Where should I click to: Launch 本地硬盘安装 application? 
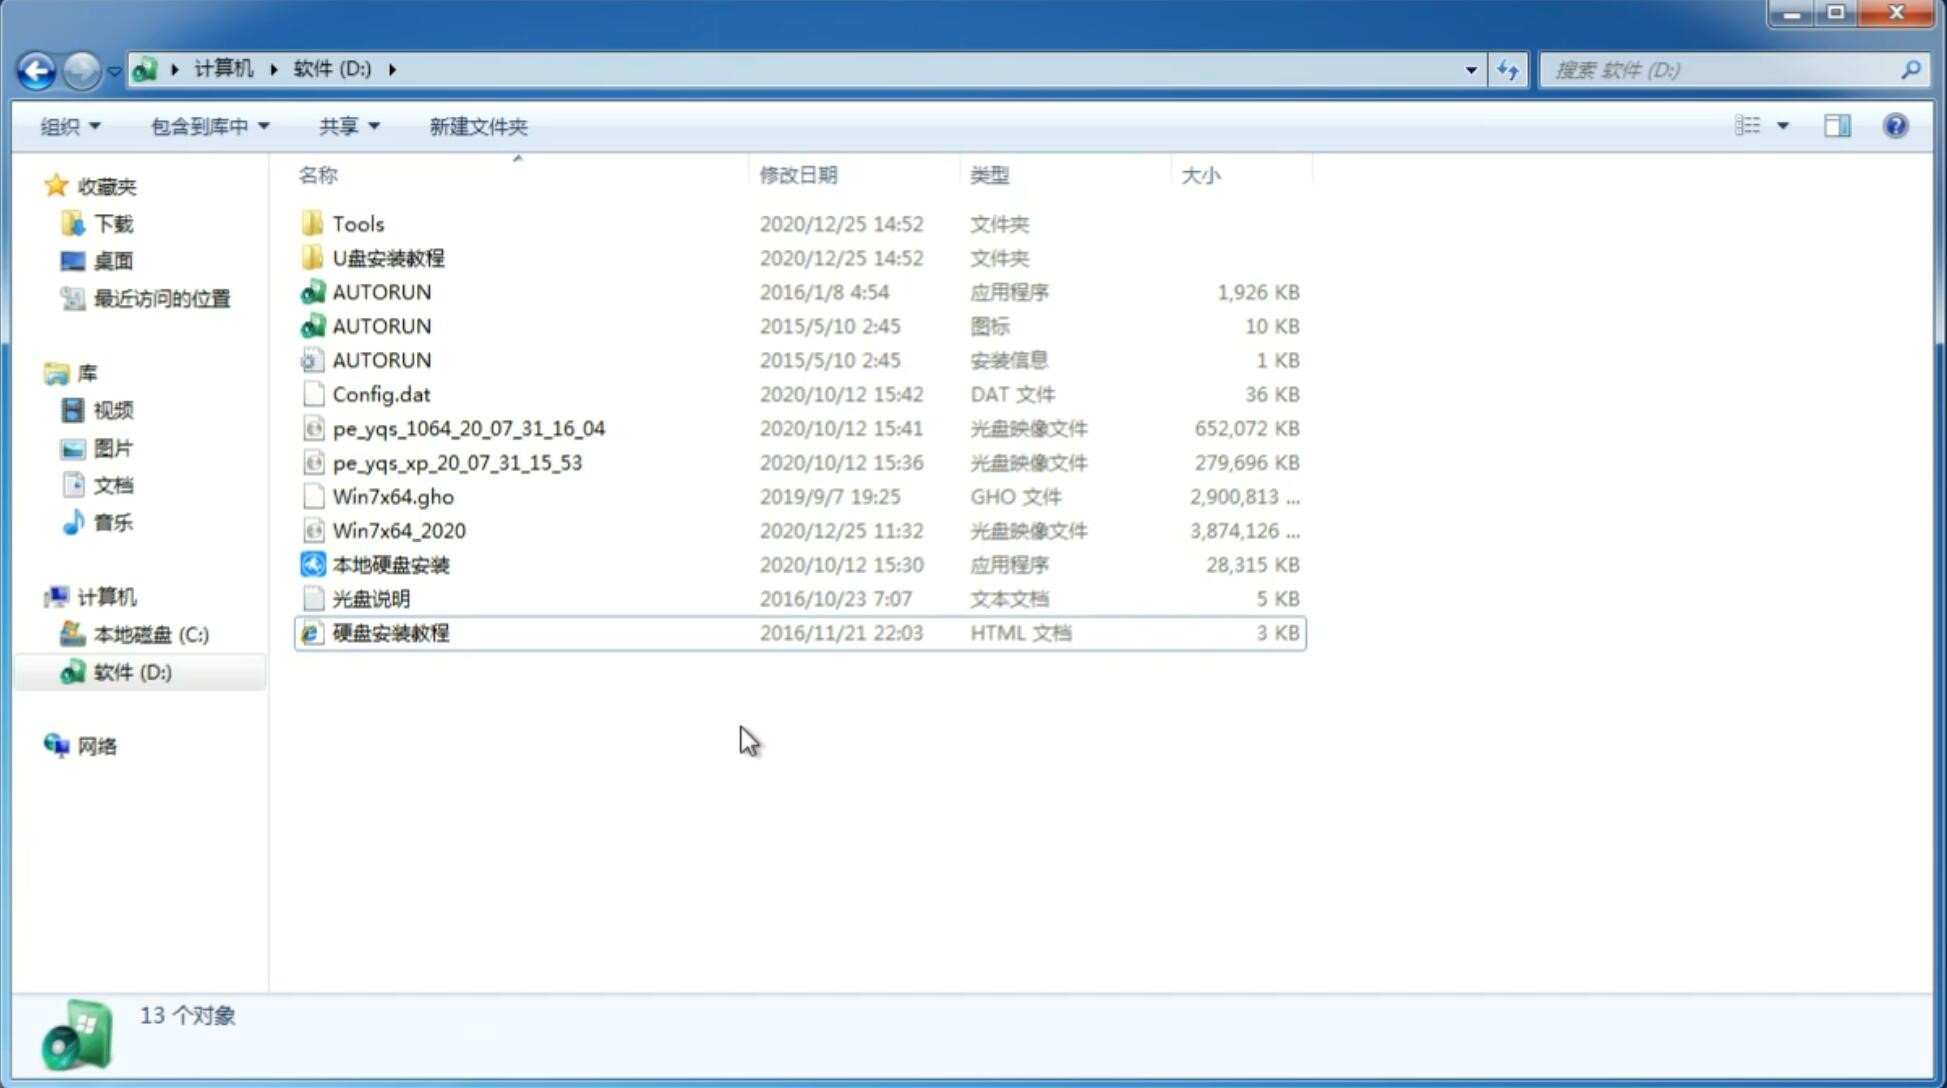(x=389, y=564)
